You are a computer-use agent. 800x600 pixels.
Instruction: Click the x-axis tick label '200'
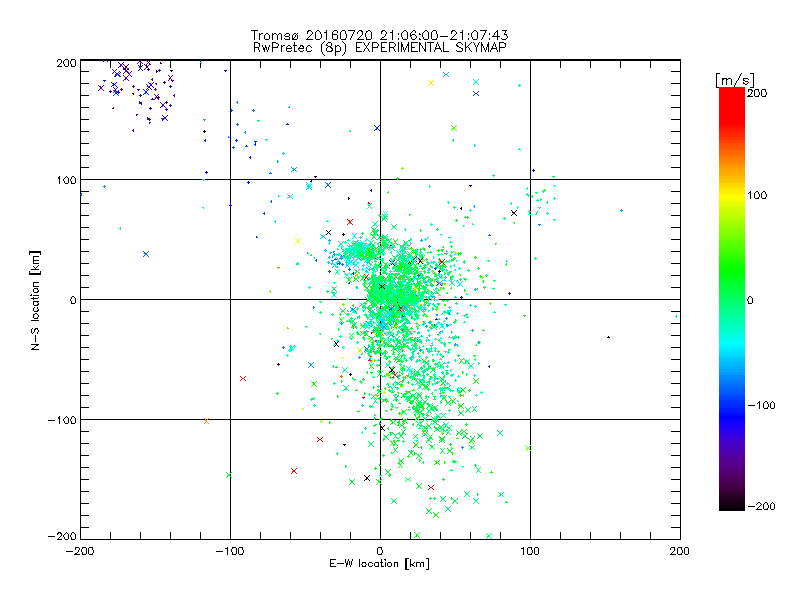click(680, 551)
